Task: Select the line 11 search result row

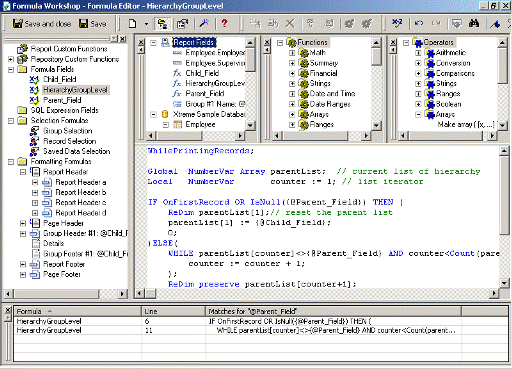Action: click(x=261, y=330)
